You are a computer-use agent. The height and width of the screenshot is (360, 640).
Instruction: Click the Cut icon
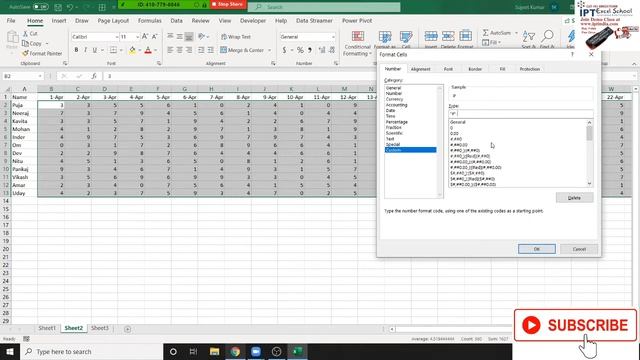25,33
